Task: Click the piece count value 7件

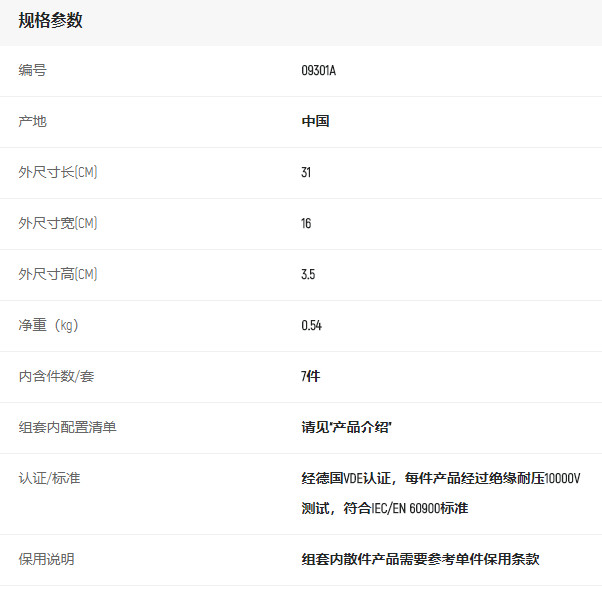Action: pyautogui.click(x=310, y=377)
